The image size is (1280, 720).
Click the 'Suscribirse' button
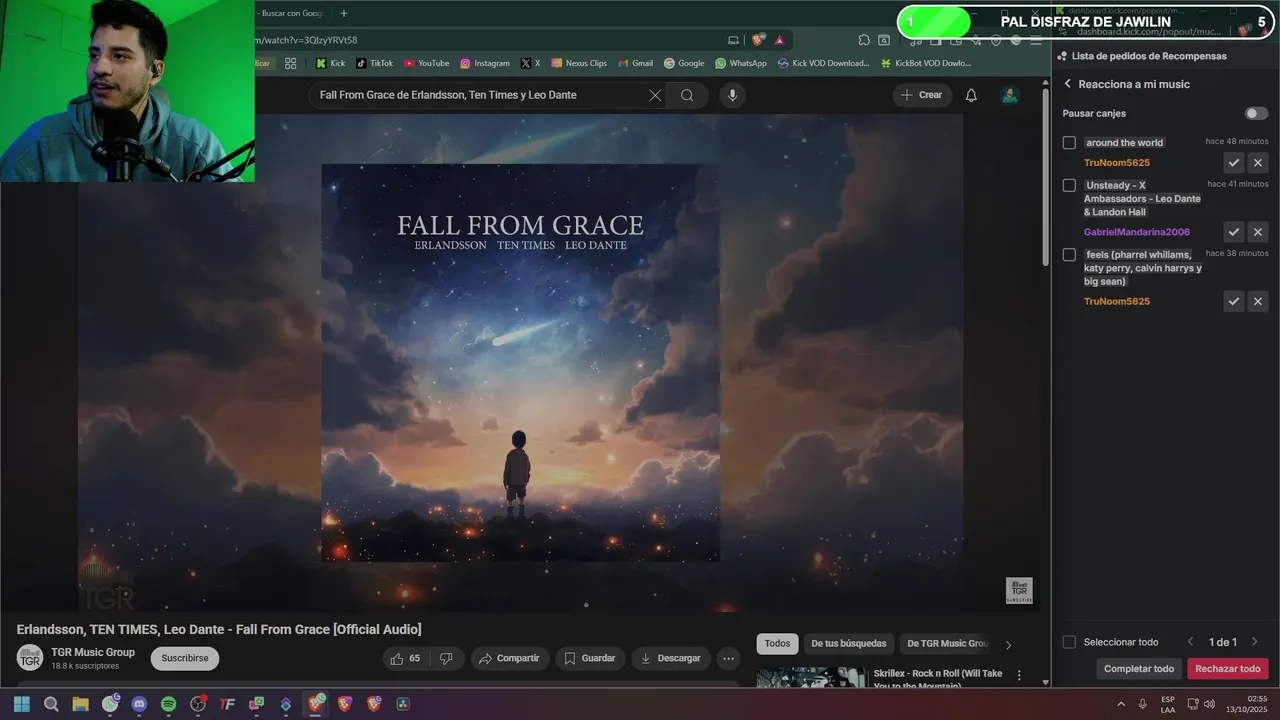(x=185, y=658)
